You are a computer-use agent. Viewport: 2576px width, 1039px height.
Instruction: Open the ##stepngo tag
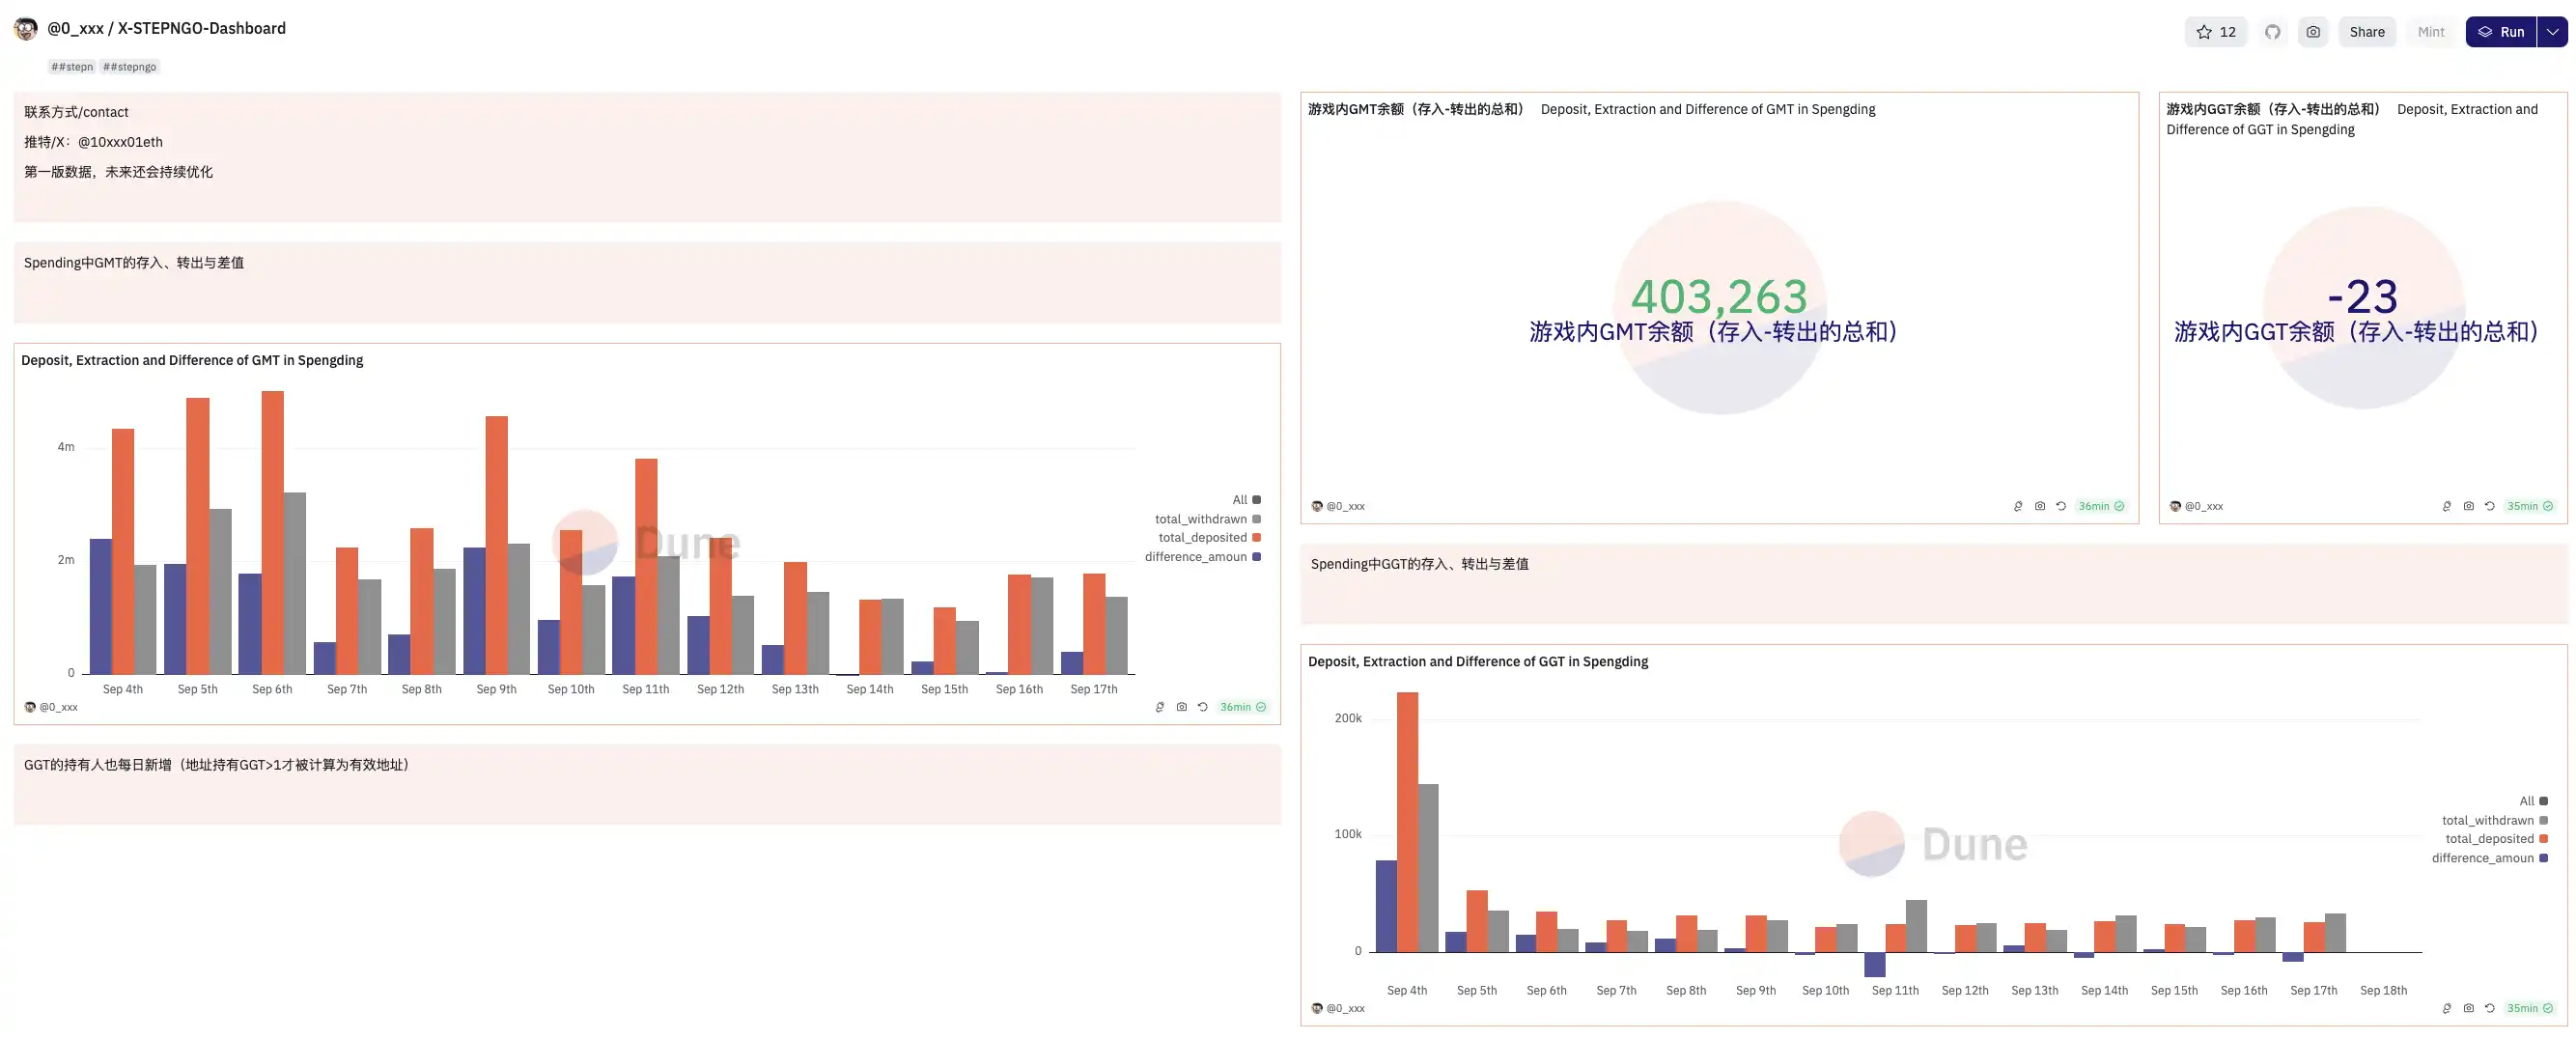click(x=129, y=67)
